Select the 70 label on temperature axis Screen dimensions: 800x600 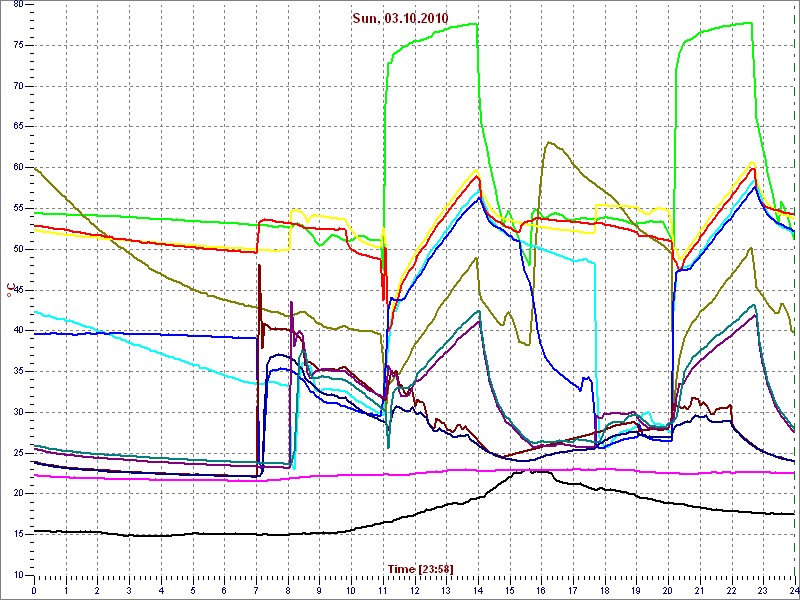tap(17, 86)
